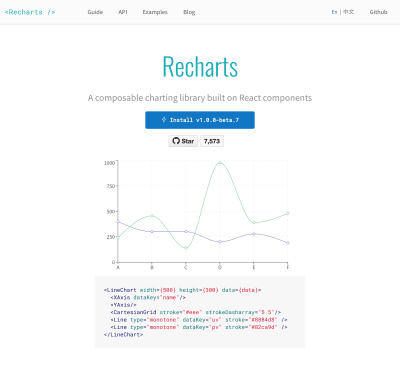Open the Guide page

pyautogui.click(x=95, y=12)
